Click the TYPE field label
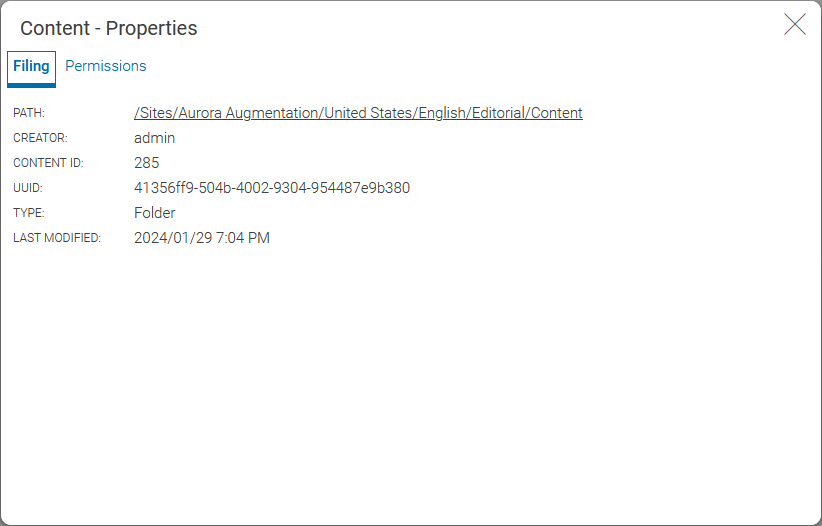 coord(29,213)
